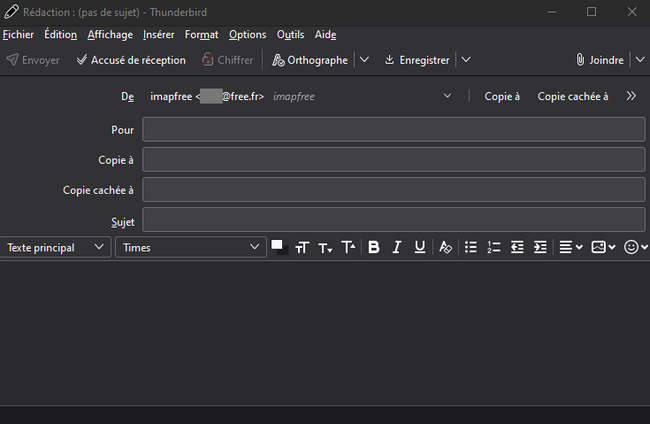Indent the text
This screenshot has width=650, height=424.
[540, 247]
